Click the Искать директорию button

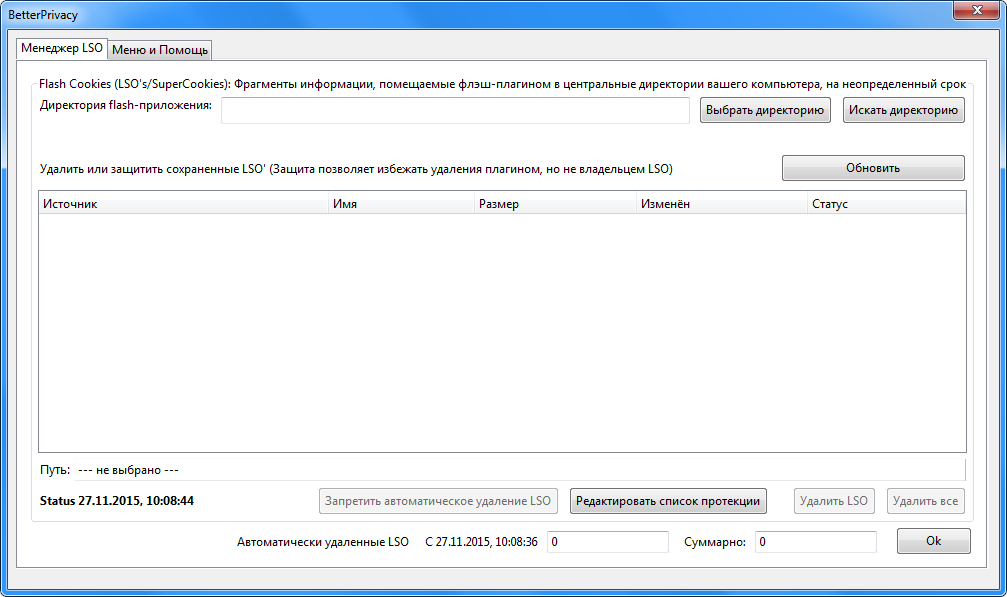point(902,110)
